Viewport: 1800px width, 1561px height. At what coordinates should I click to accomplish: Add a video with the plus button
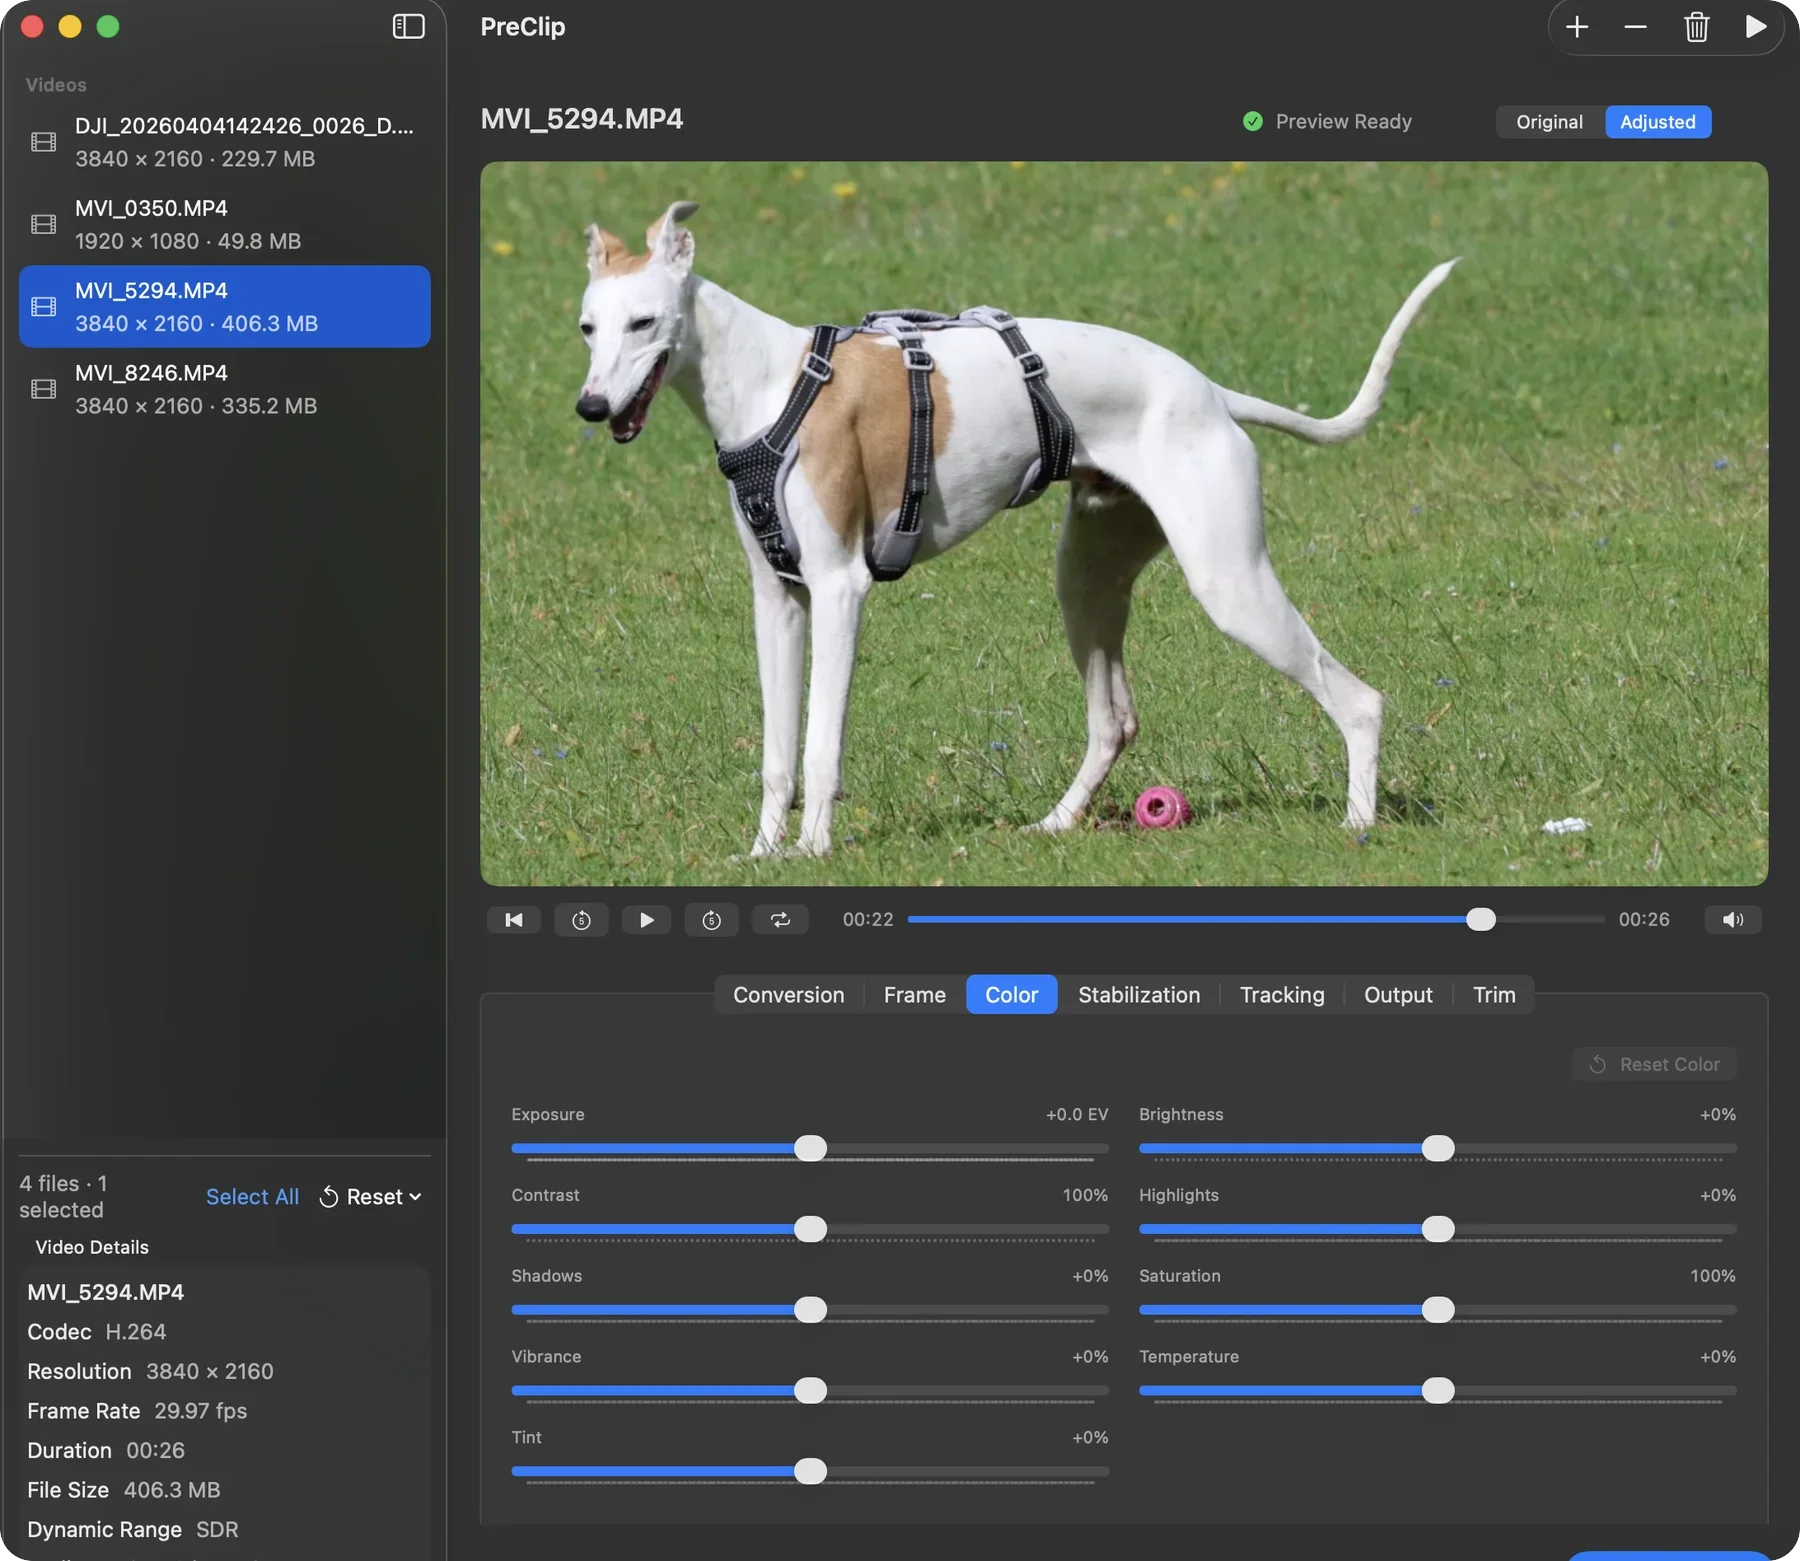point(1577,27)
